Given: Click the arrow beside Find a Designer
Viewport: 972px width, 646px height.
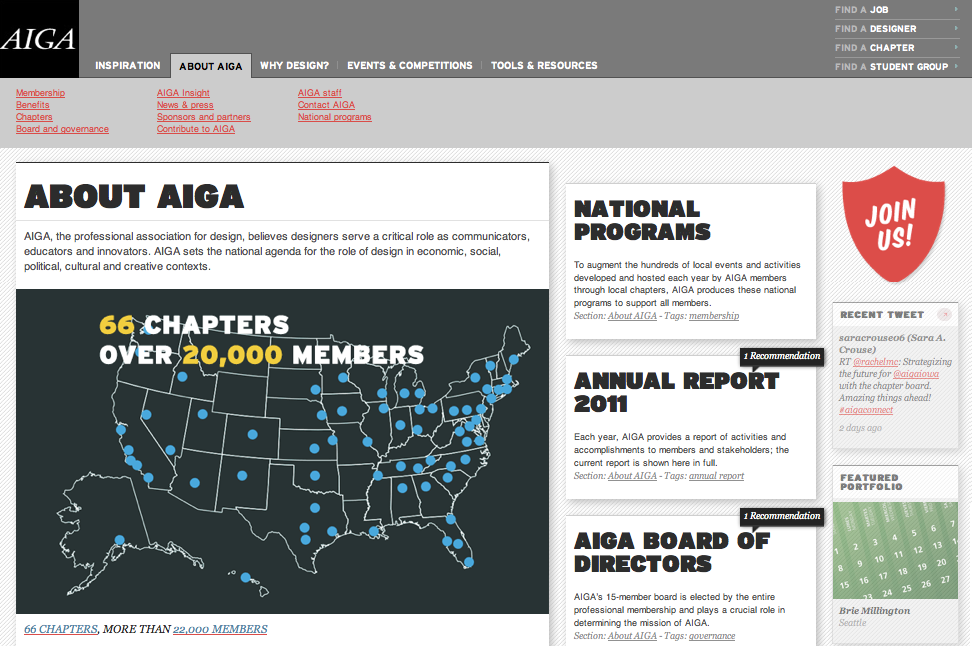Looking at the screenshot, I should tap(956, 29).
